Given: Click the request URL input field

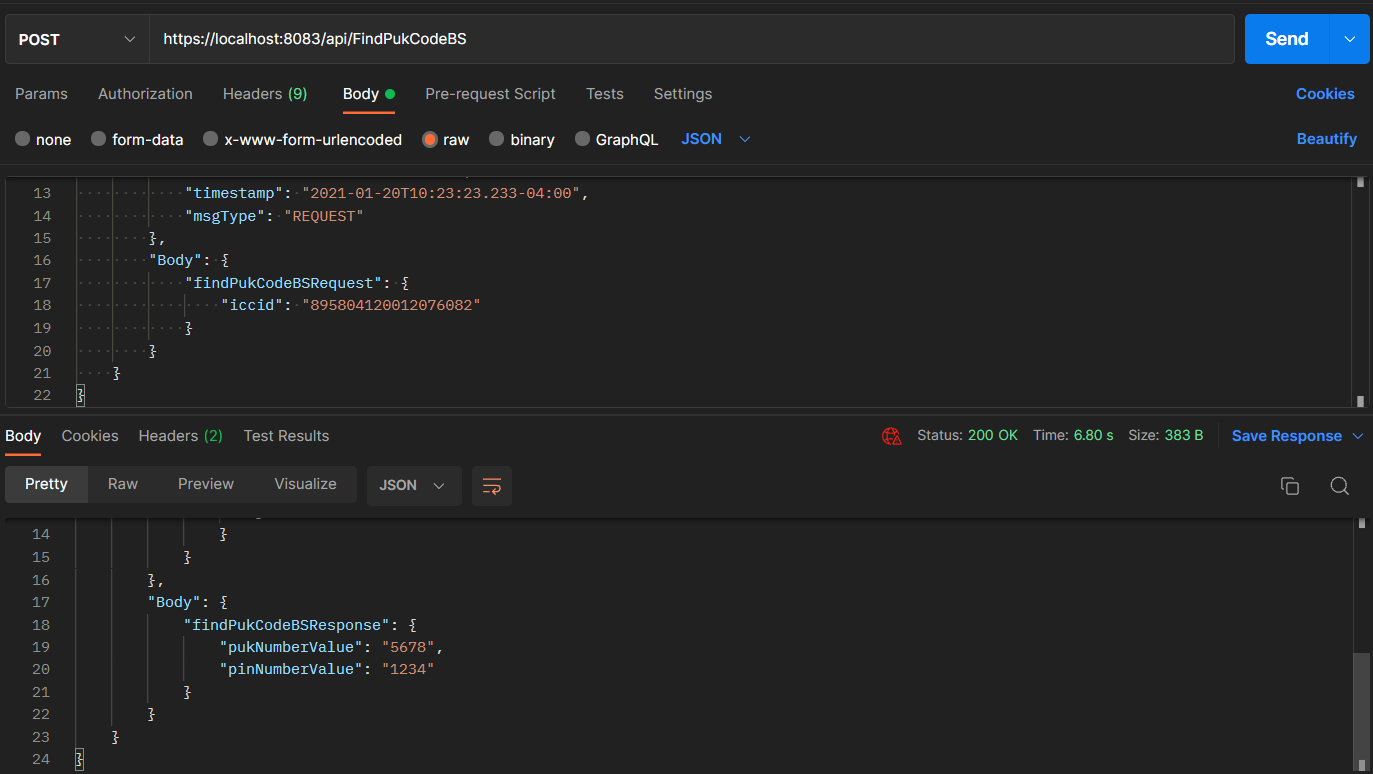Looking at the screenshot, I should (692, 39).
